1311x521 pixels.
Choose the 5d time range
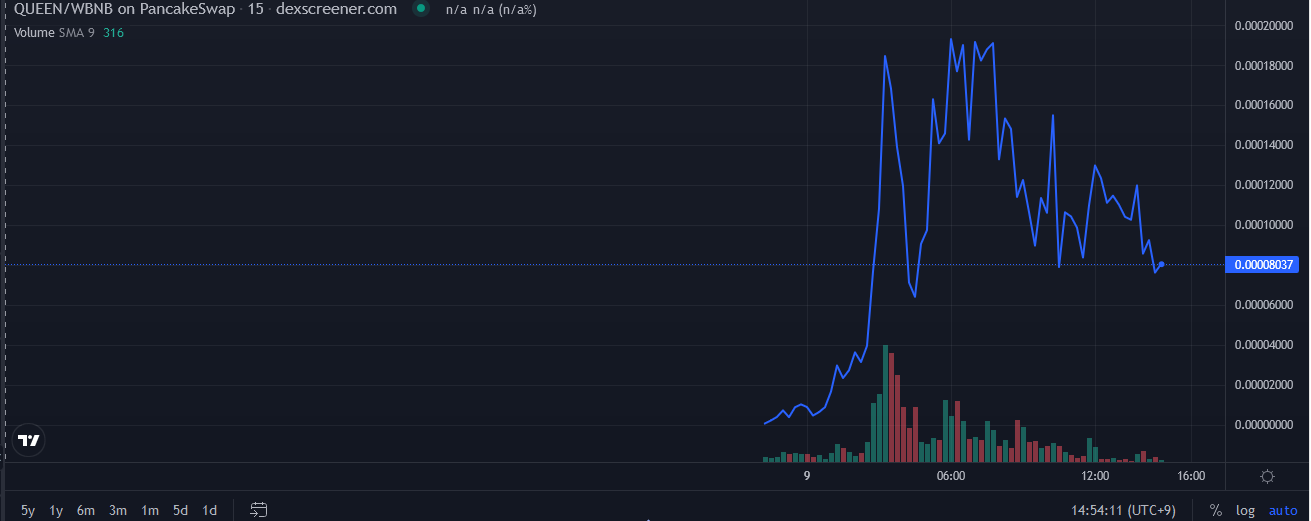(x=180, y=510)
